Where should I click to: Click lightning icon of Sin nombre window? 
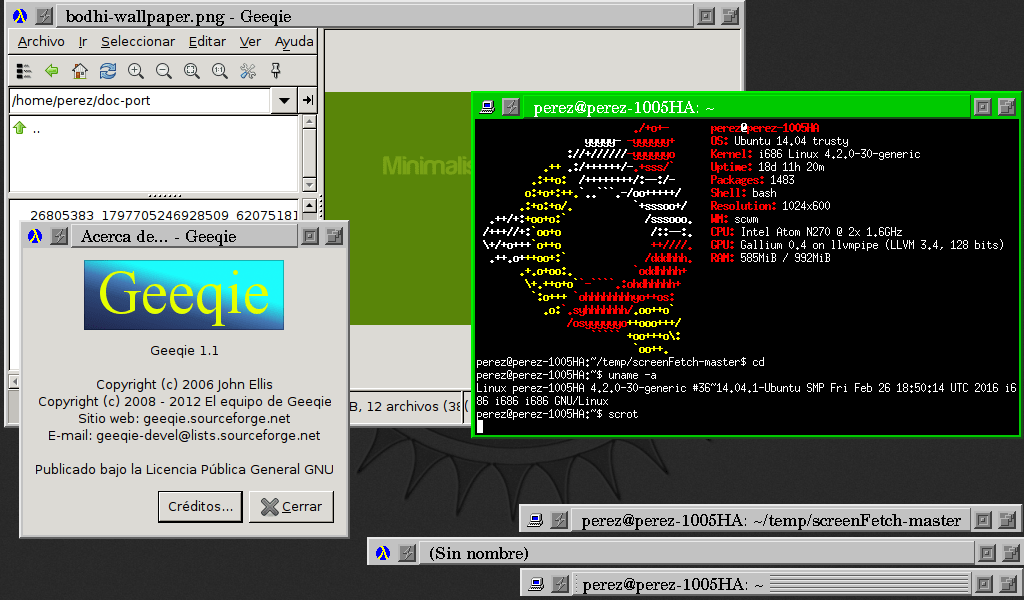(x=407, y=553)
